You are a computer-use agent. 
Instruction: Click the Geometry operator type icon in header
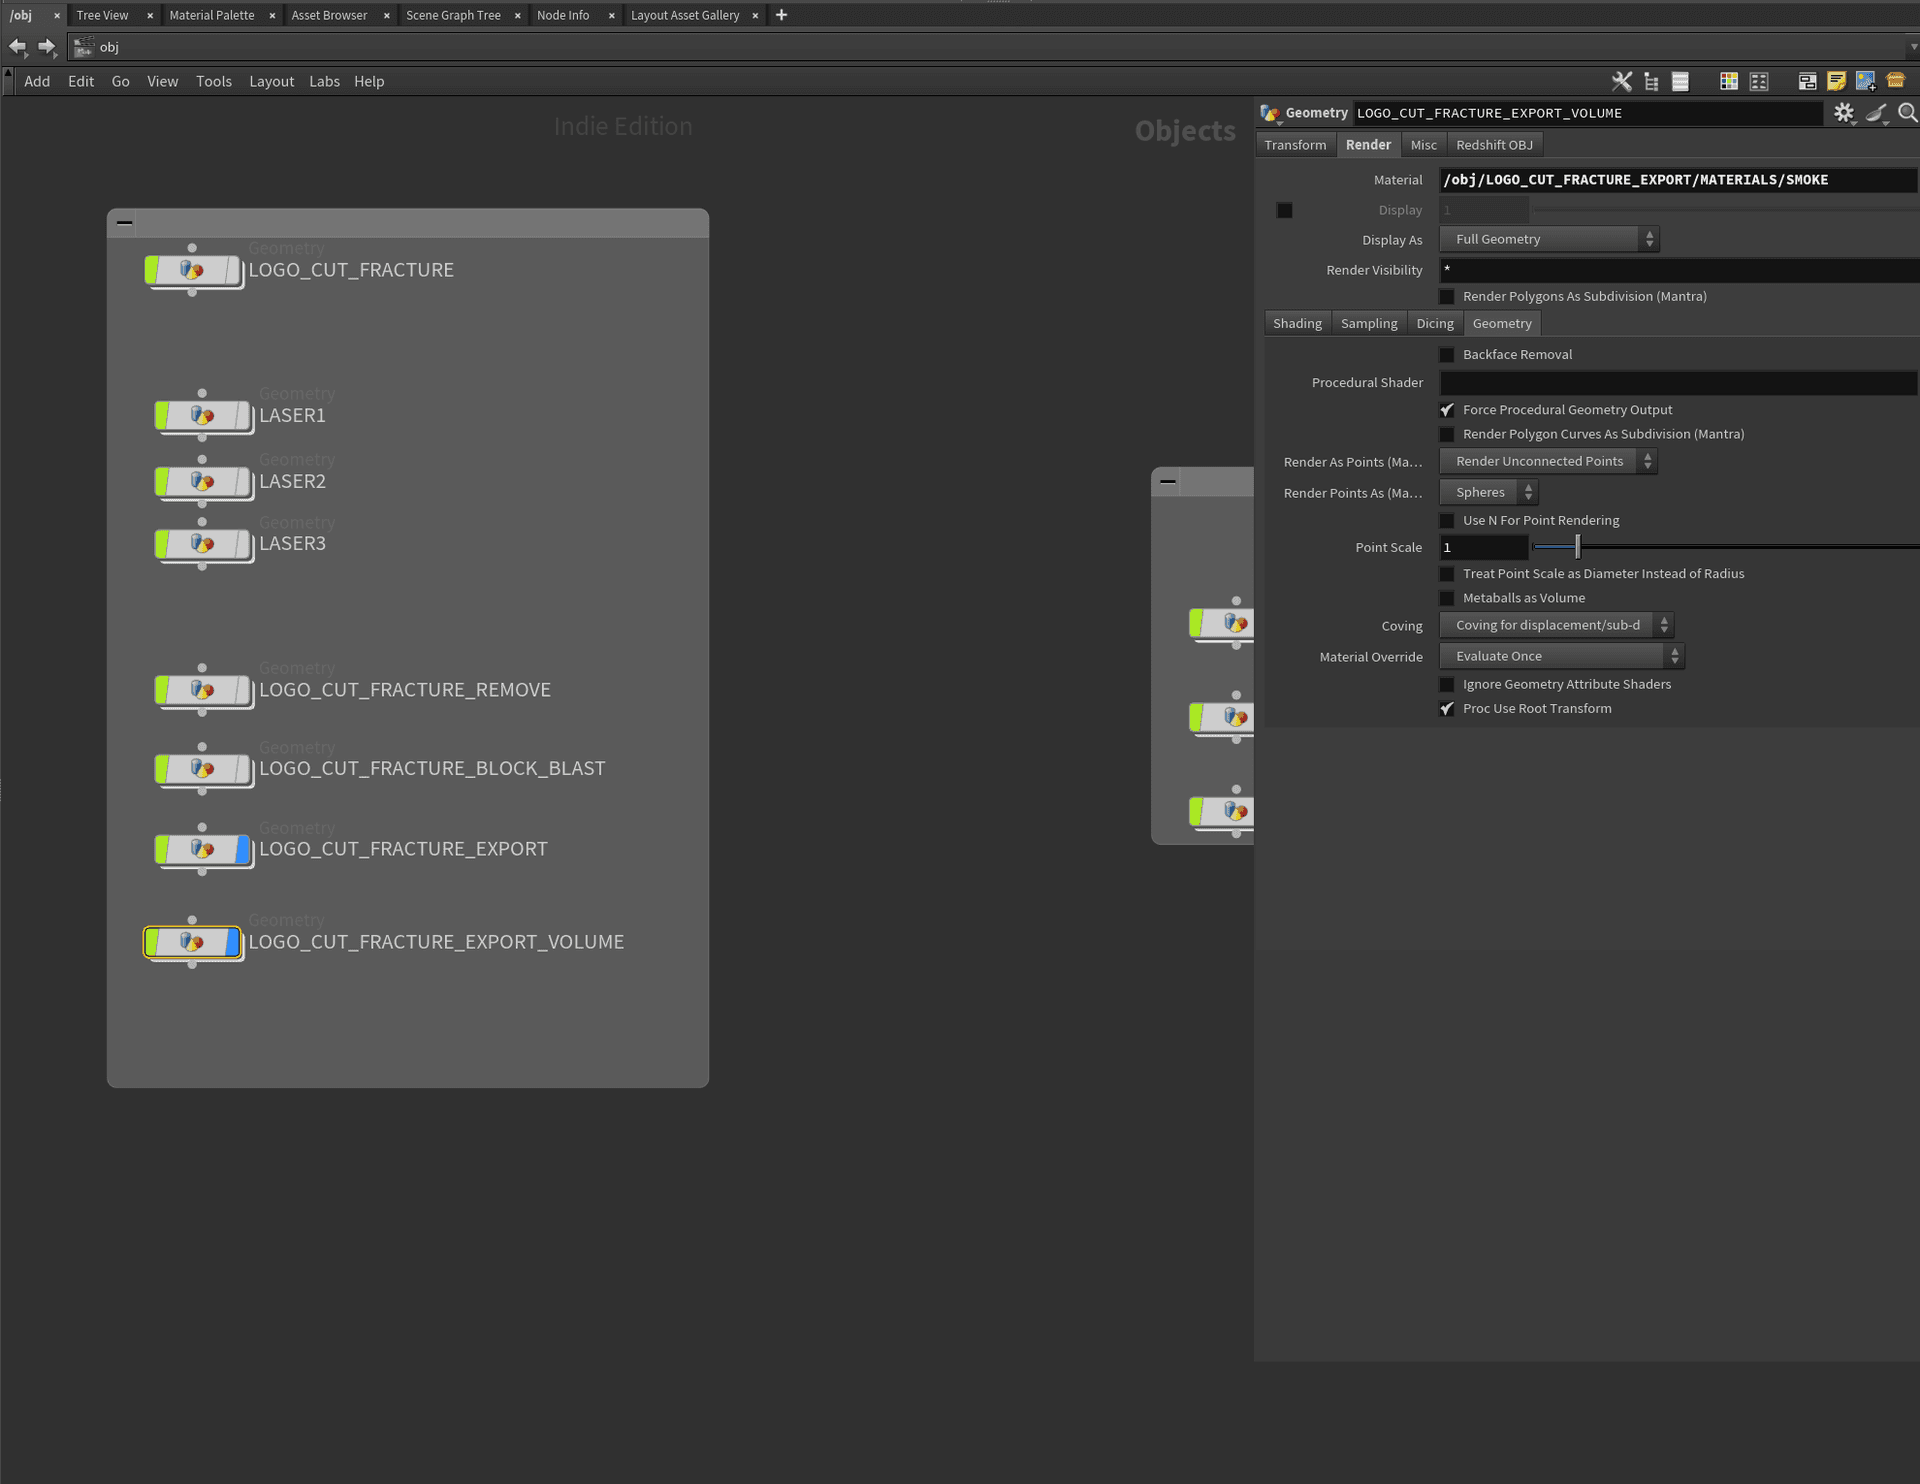(x=1270, y=113)
